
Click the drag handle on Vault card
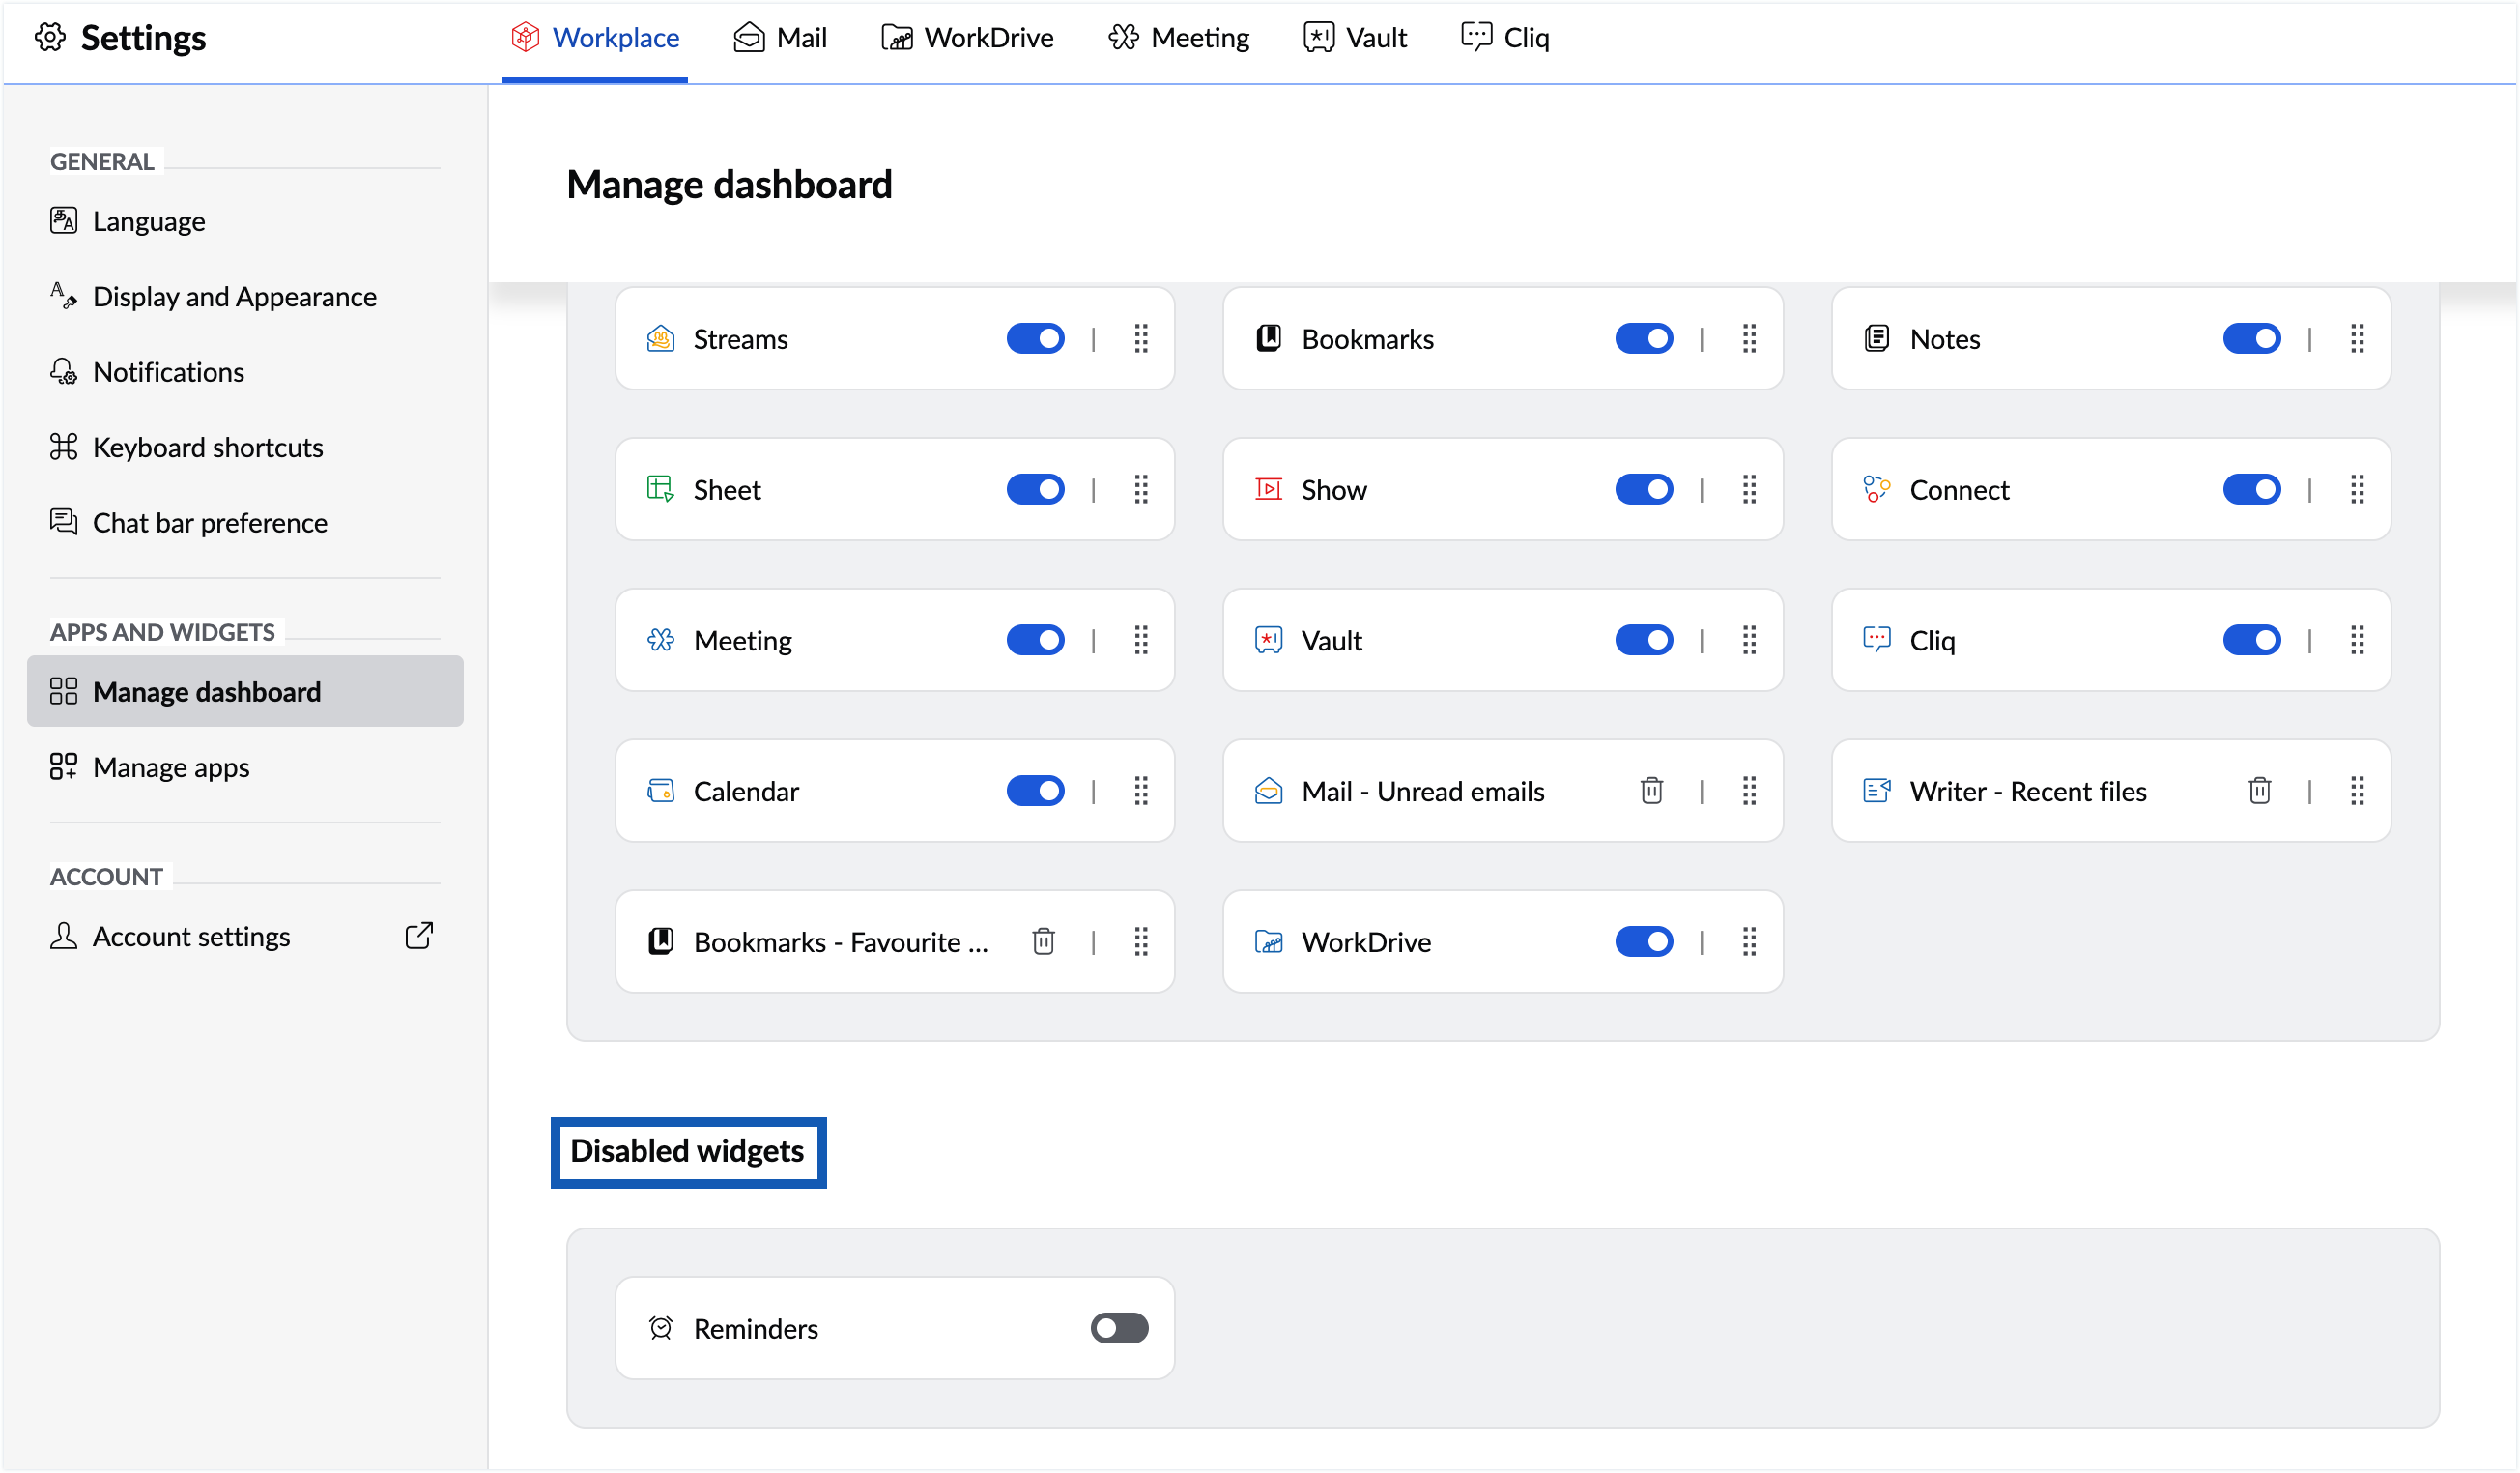(x=1749, y=640)
